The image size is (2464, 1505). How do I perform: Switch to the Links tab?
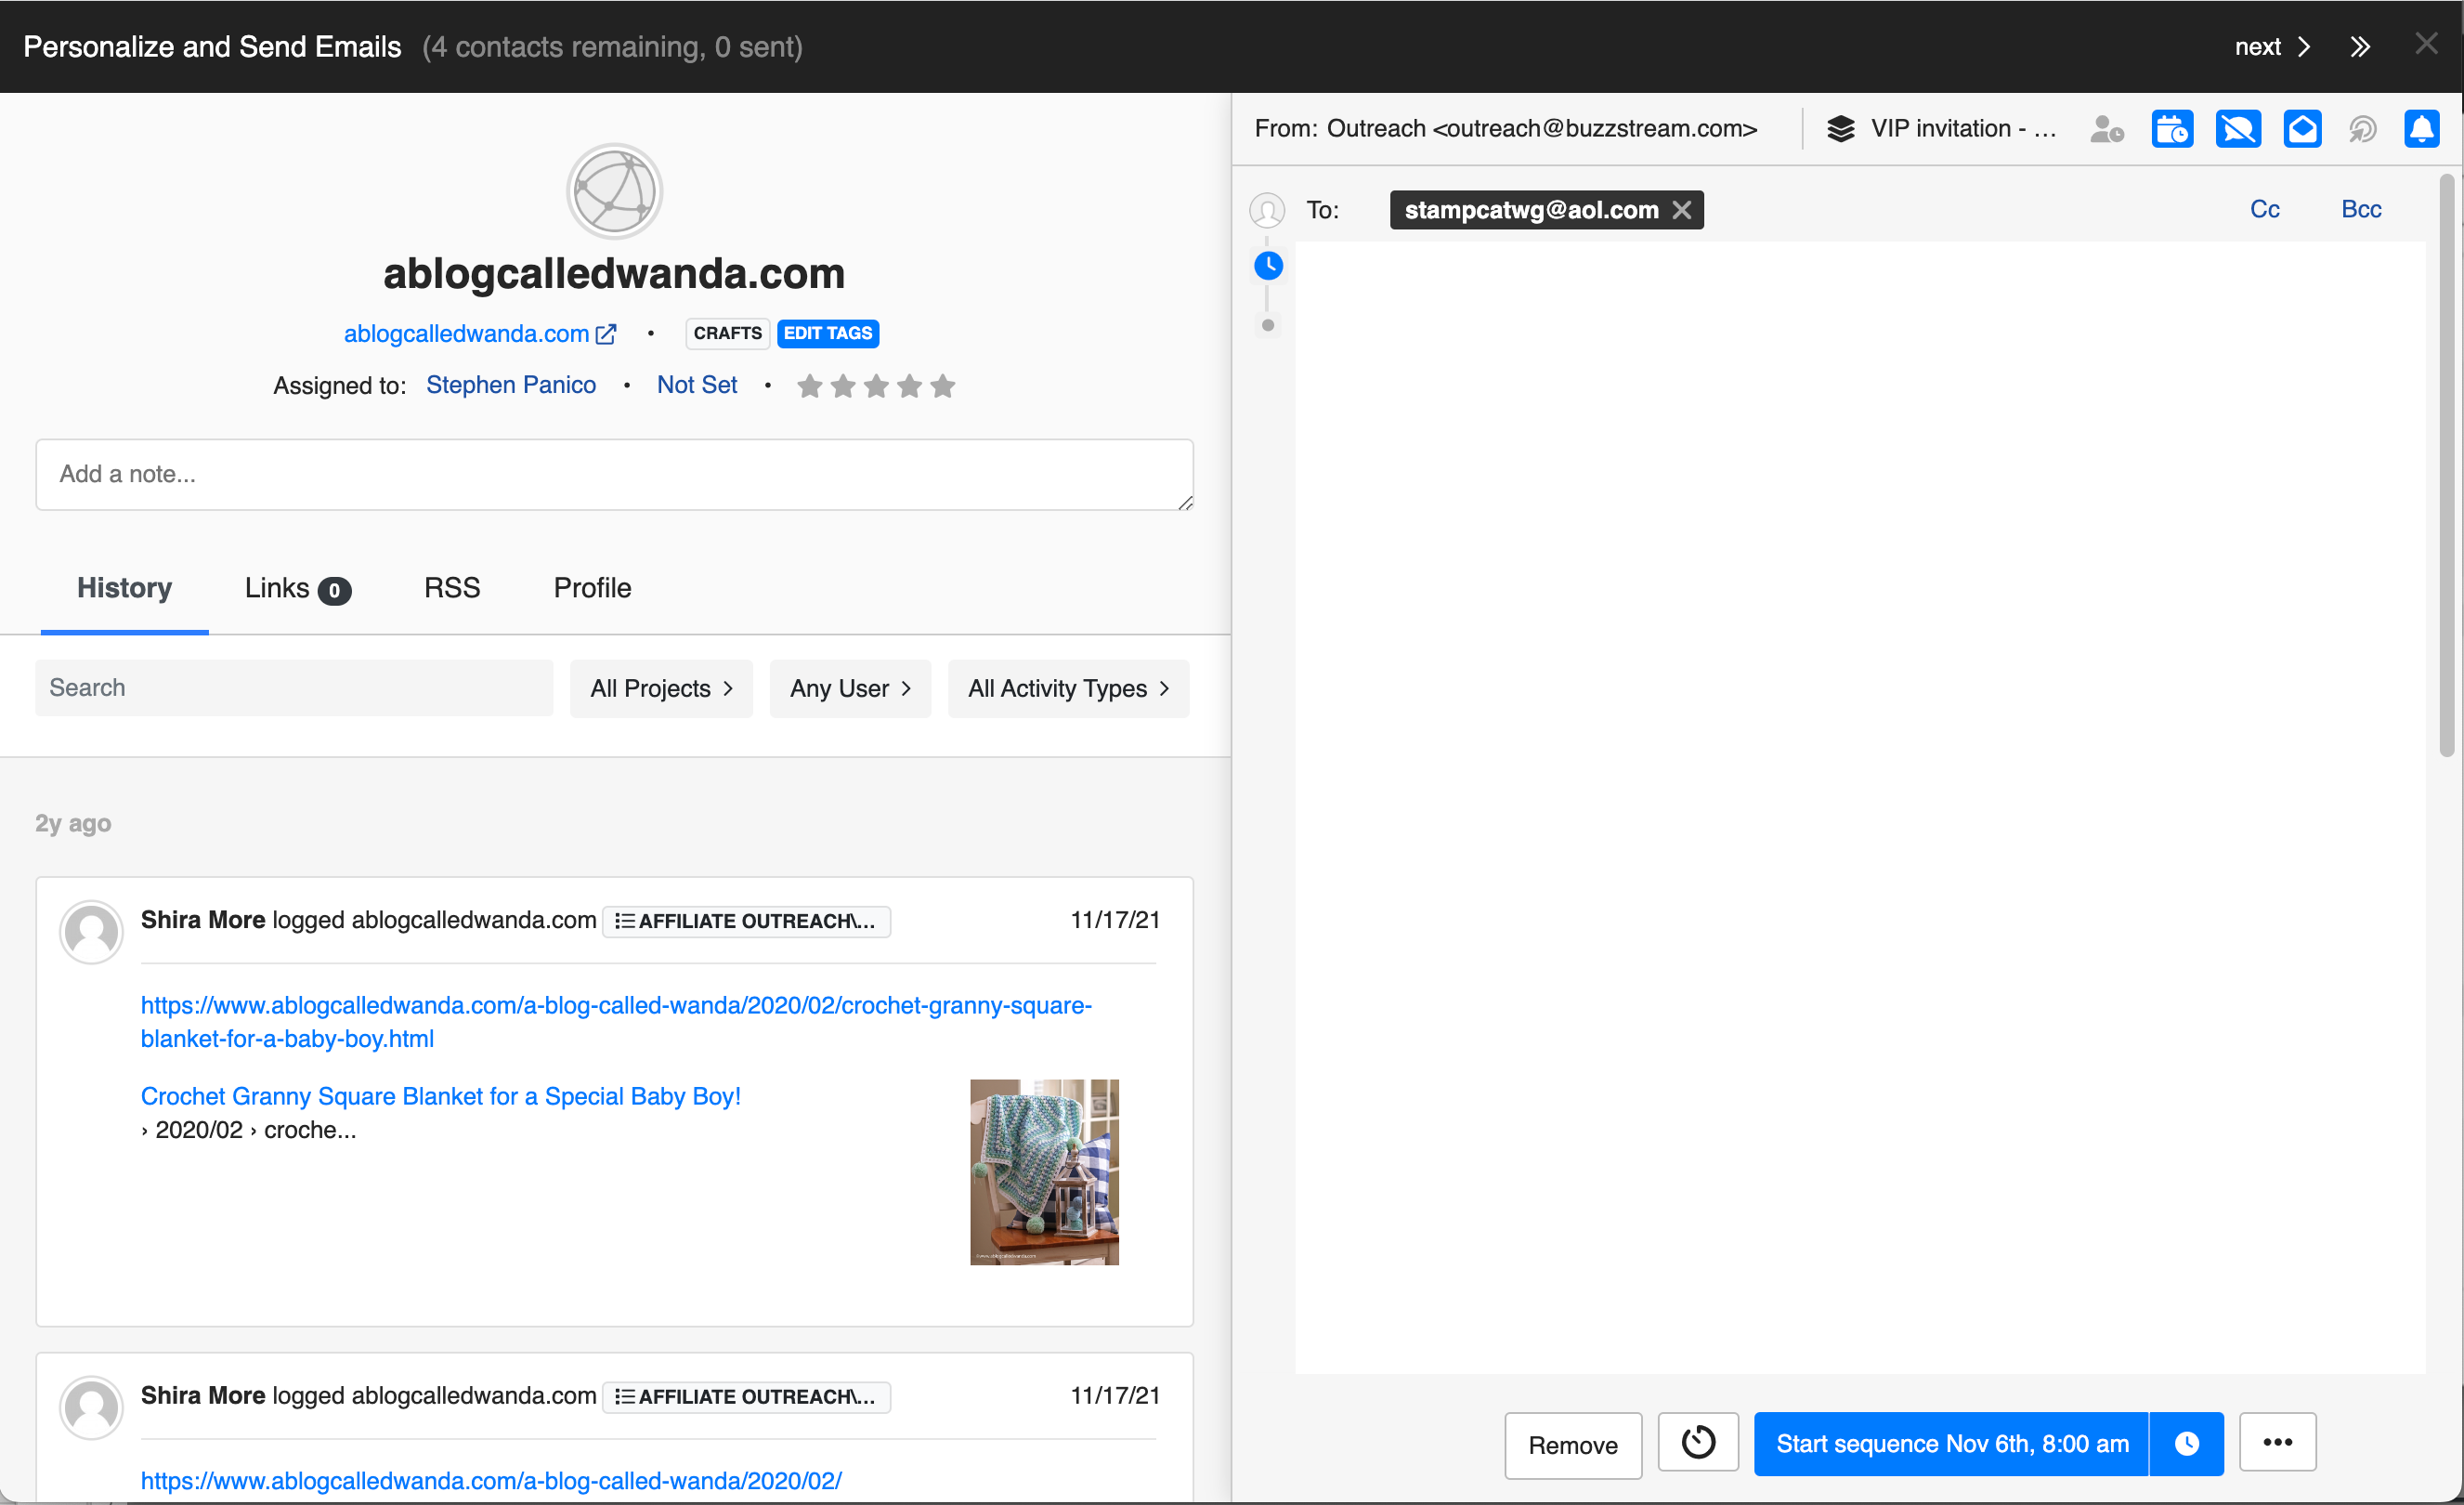pos(297,588)
